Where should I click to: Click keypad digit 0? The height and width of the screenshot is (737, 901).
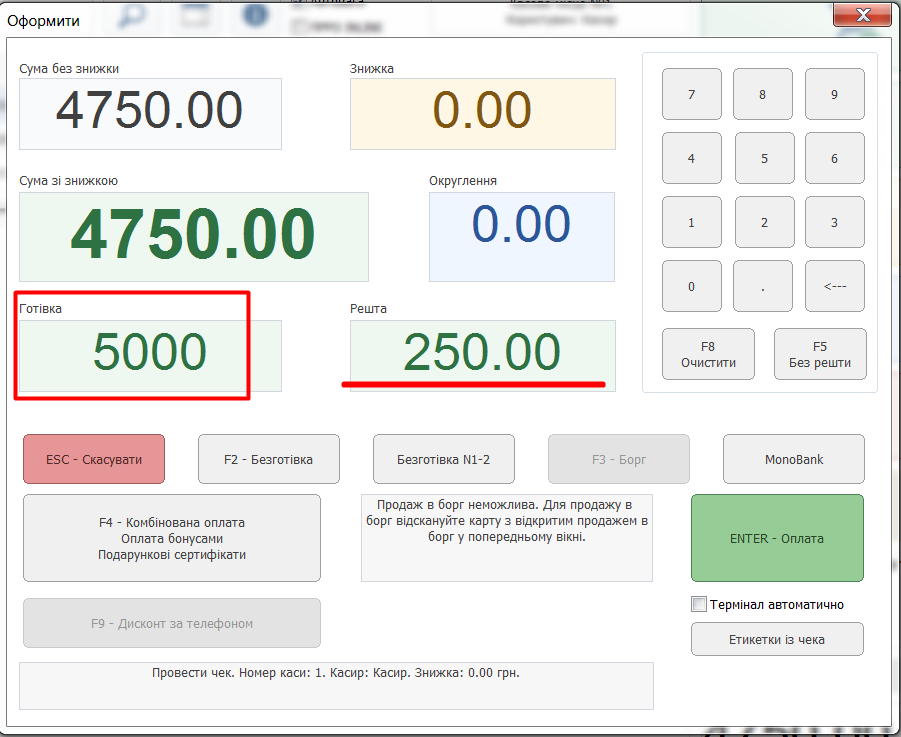coord(691,286)
